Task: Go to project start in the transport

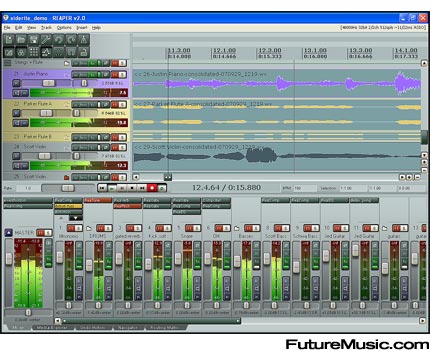Action: 102,188
